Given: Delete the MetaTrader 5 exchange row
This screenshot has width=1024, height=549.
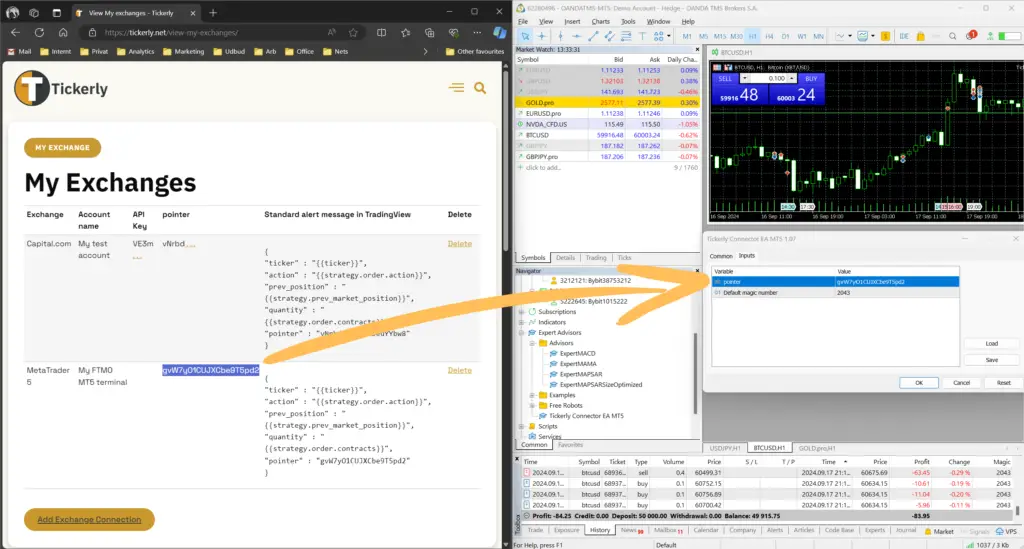Looking at the screenshot, I should [x=460, y=370].
